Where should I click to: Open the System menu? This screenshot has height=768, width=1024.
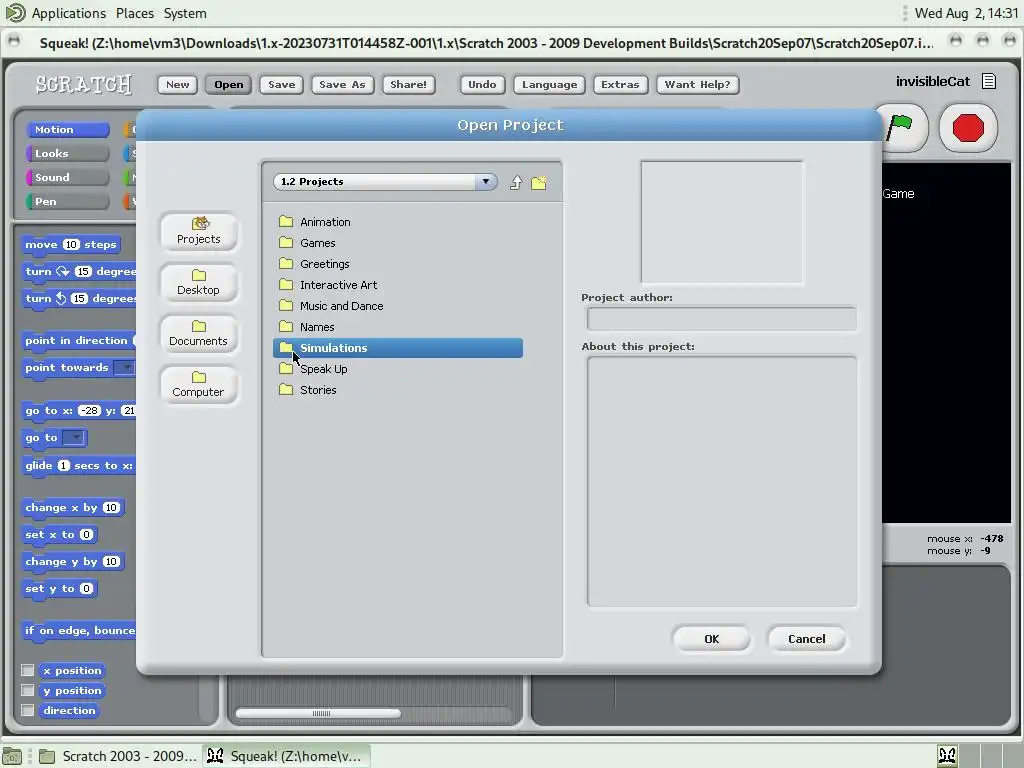coord(185,13)
